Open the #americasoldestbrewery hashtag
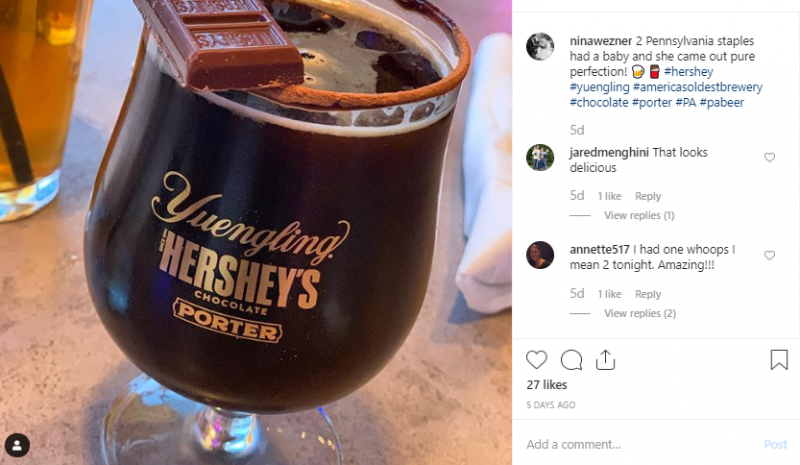The height and width of the screenshot is (465, 800). [697, 87]
